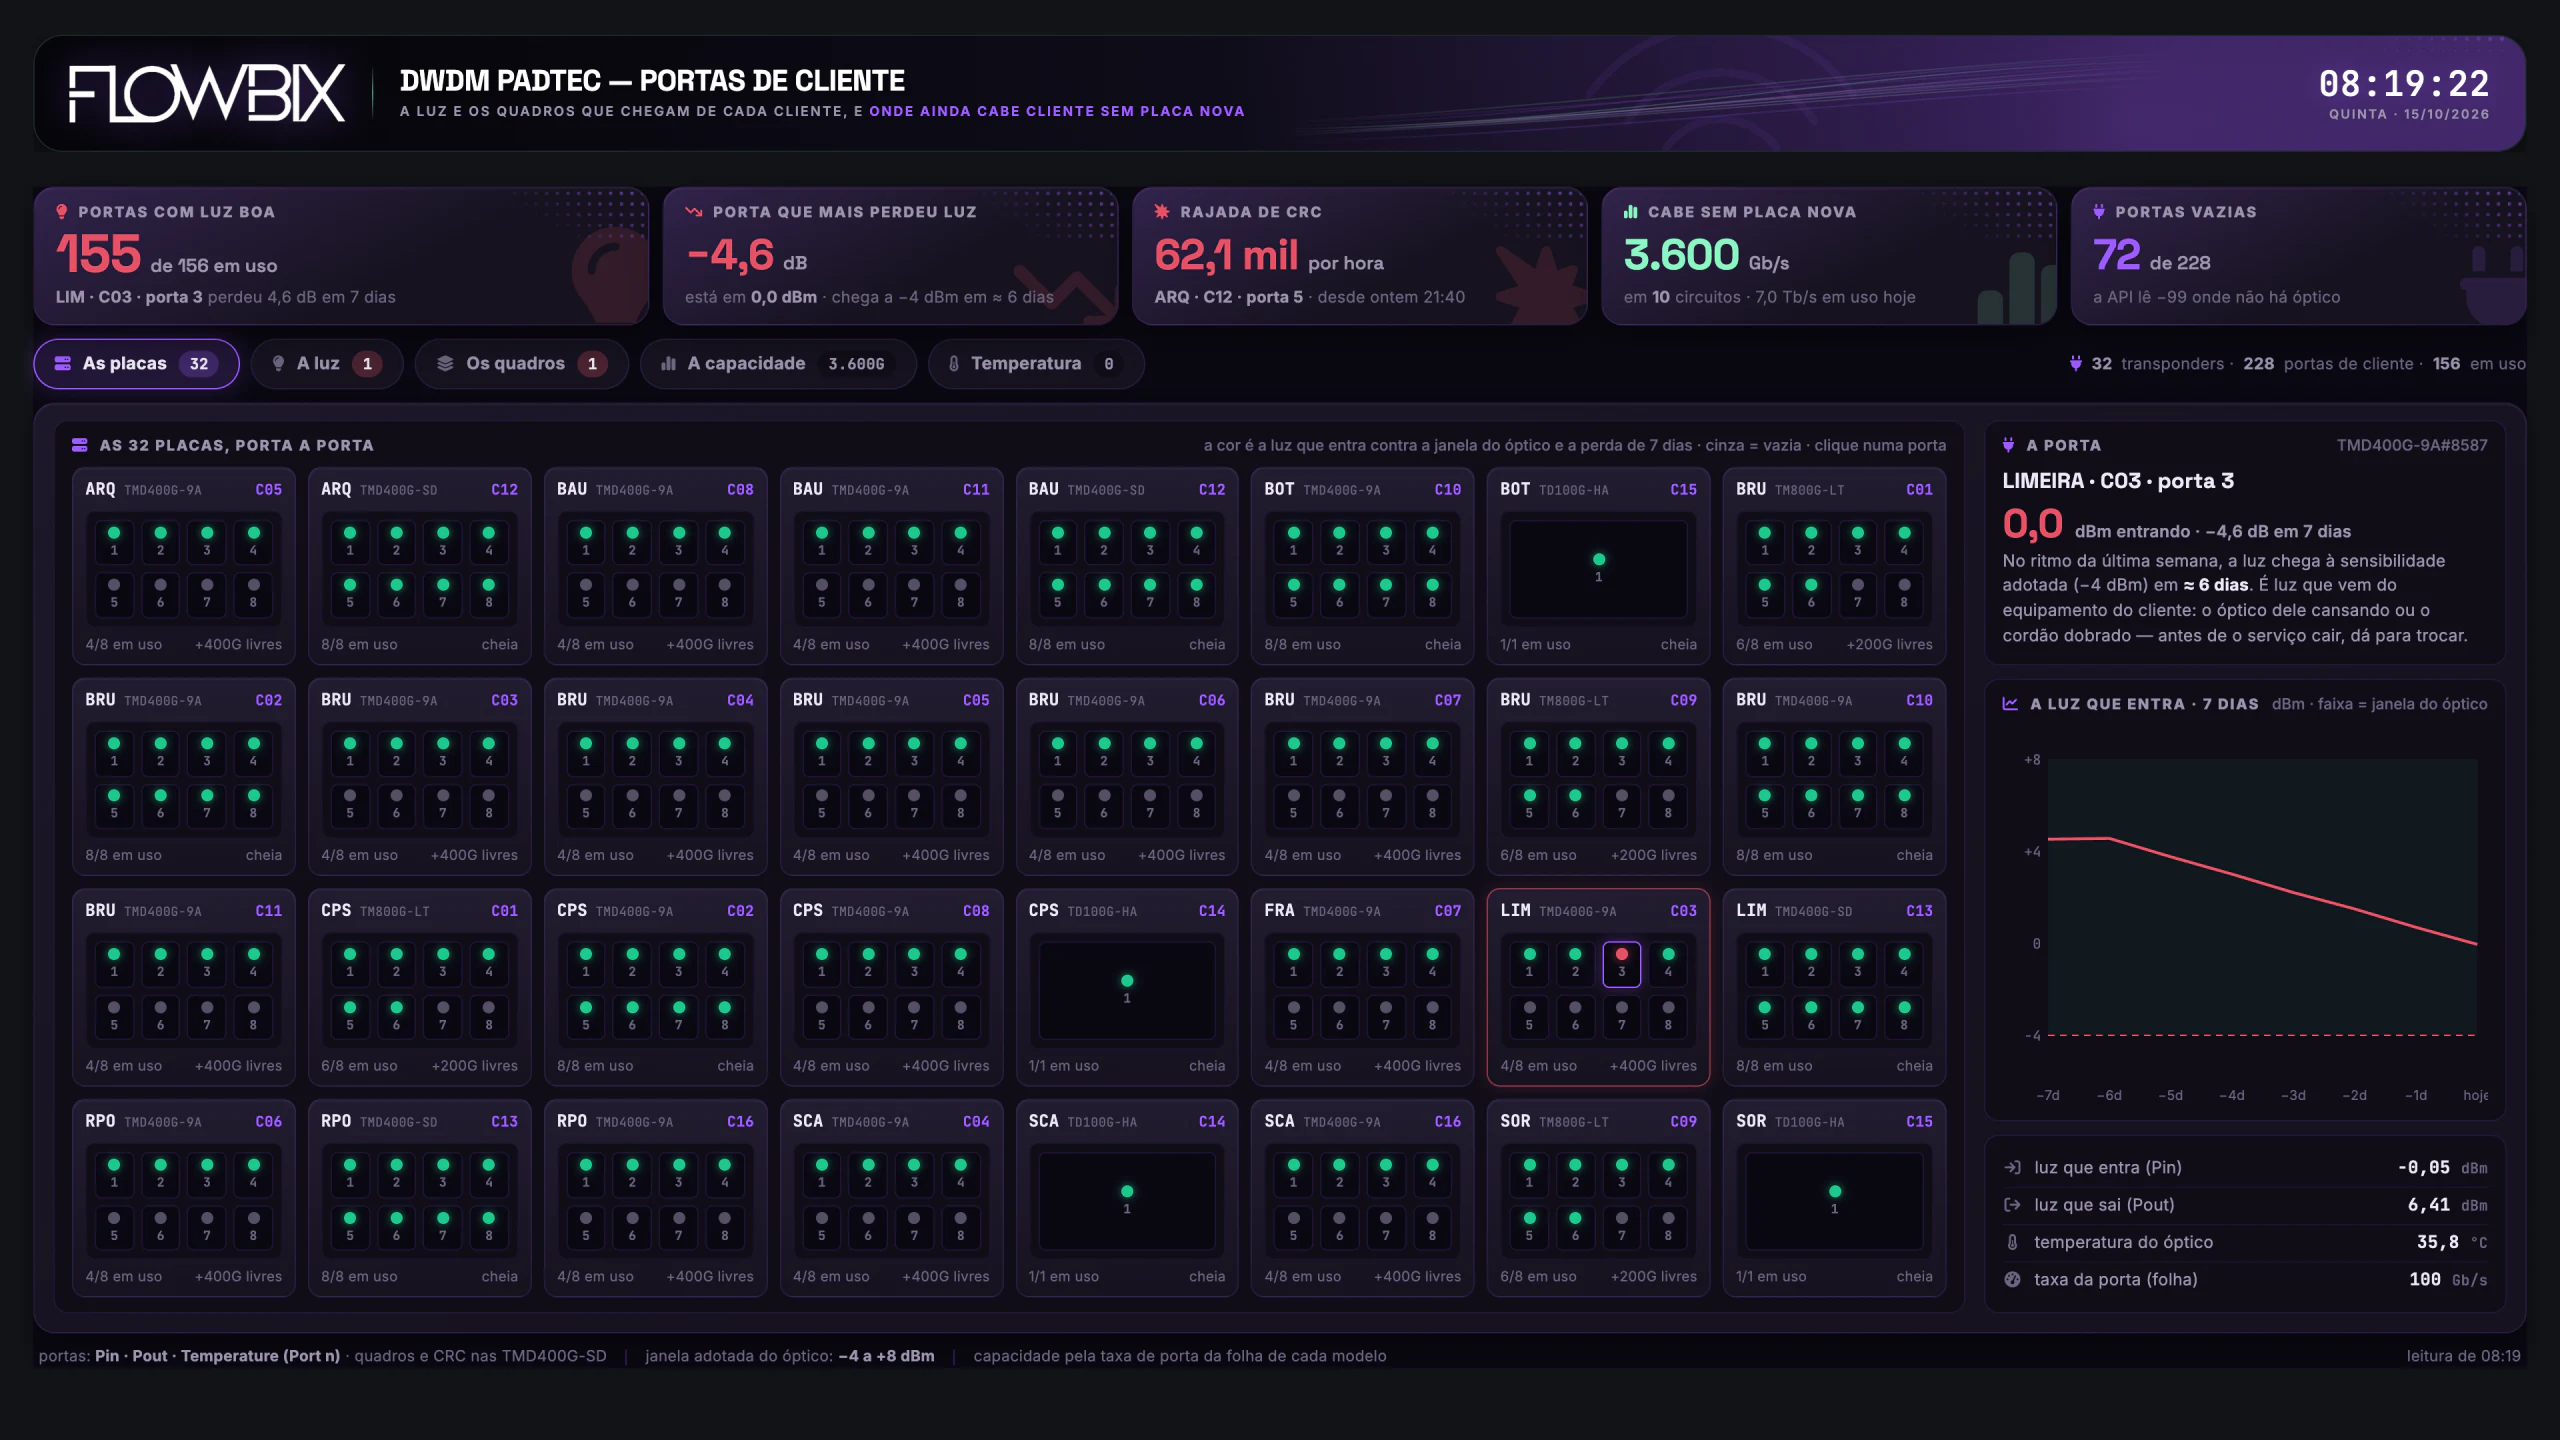Image resolution: width=2560 pixels, height=1440 pixels.
Task: Open the Portas vazias summary card
Action: point(2298,256)
